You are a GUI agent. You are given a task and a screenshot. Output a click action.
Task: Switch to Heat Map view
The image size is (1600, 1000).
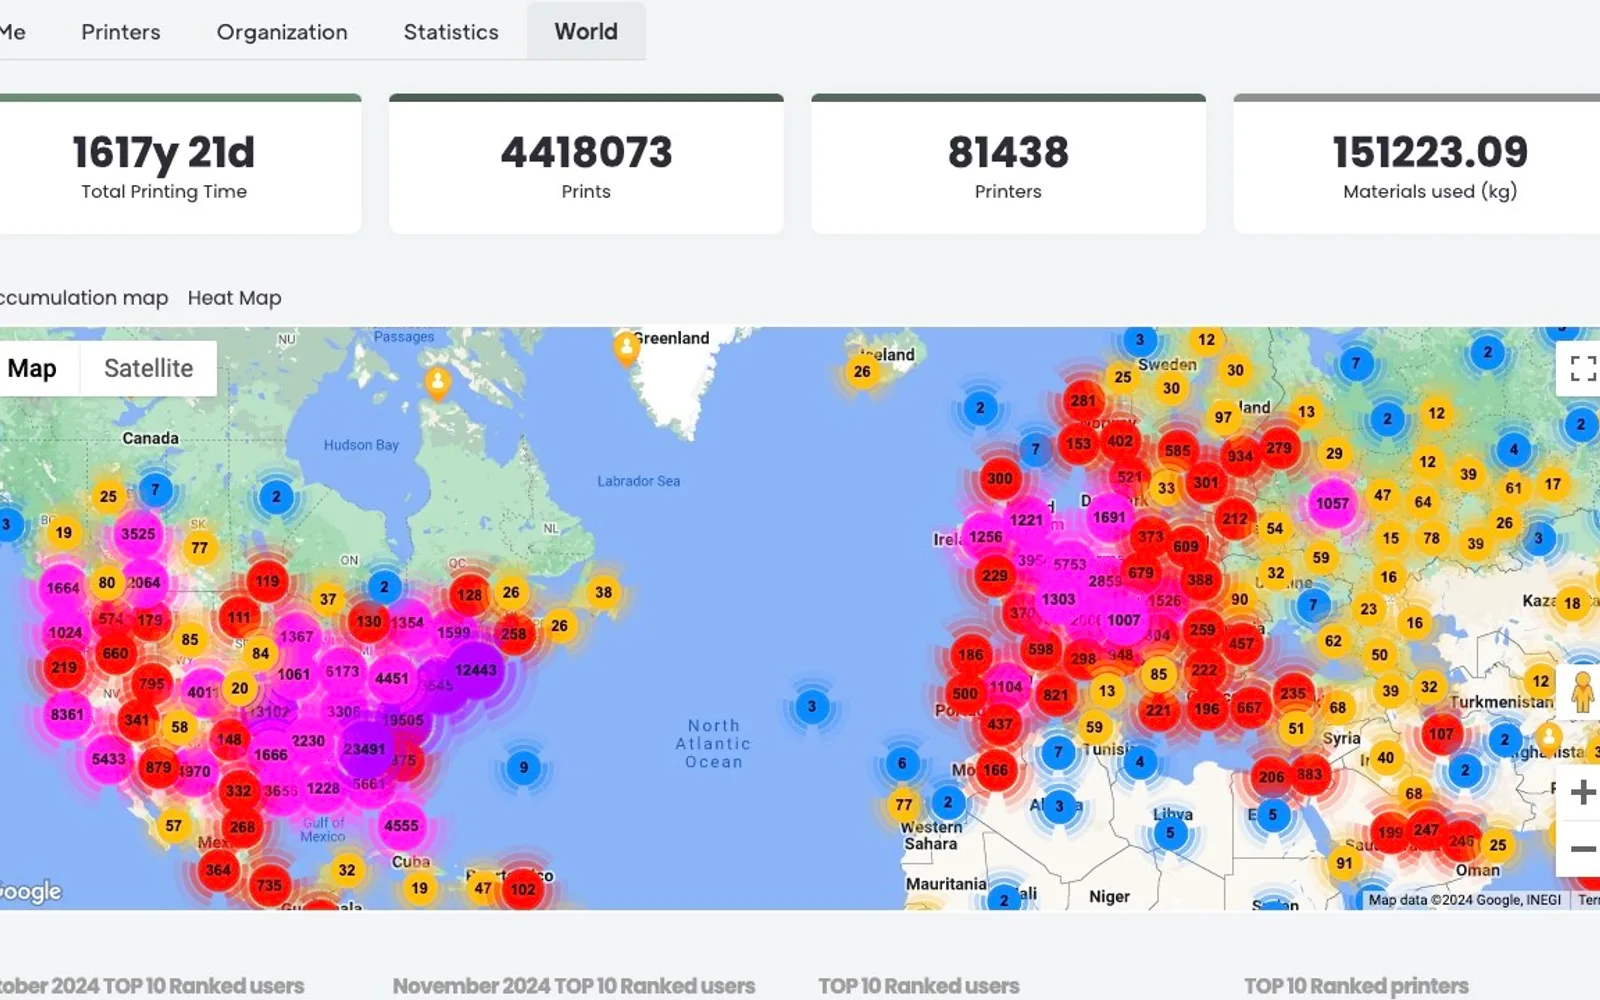click(235, 298)
